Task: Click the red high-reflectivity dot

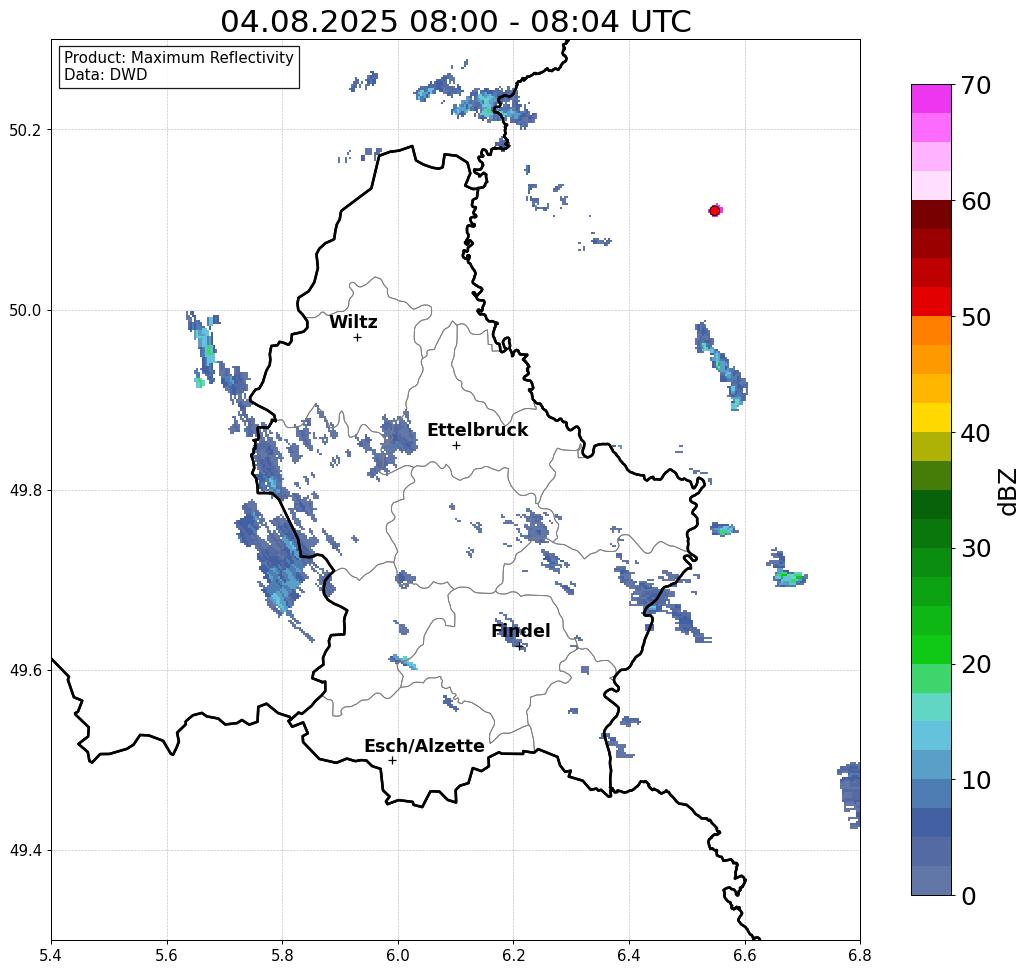Action: pyautogui.click(x=715, y=211)
